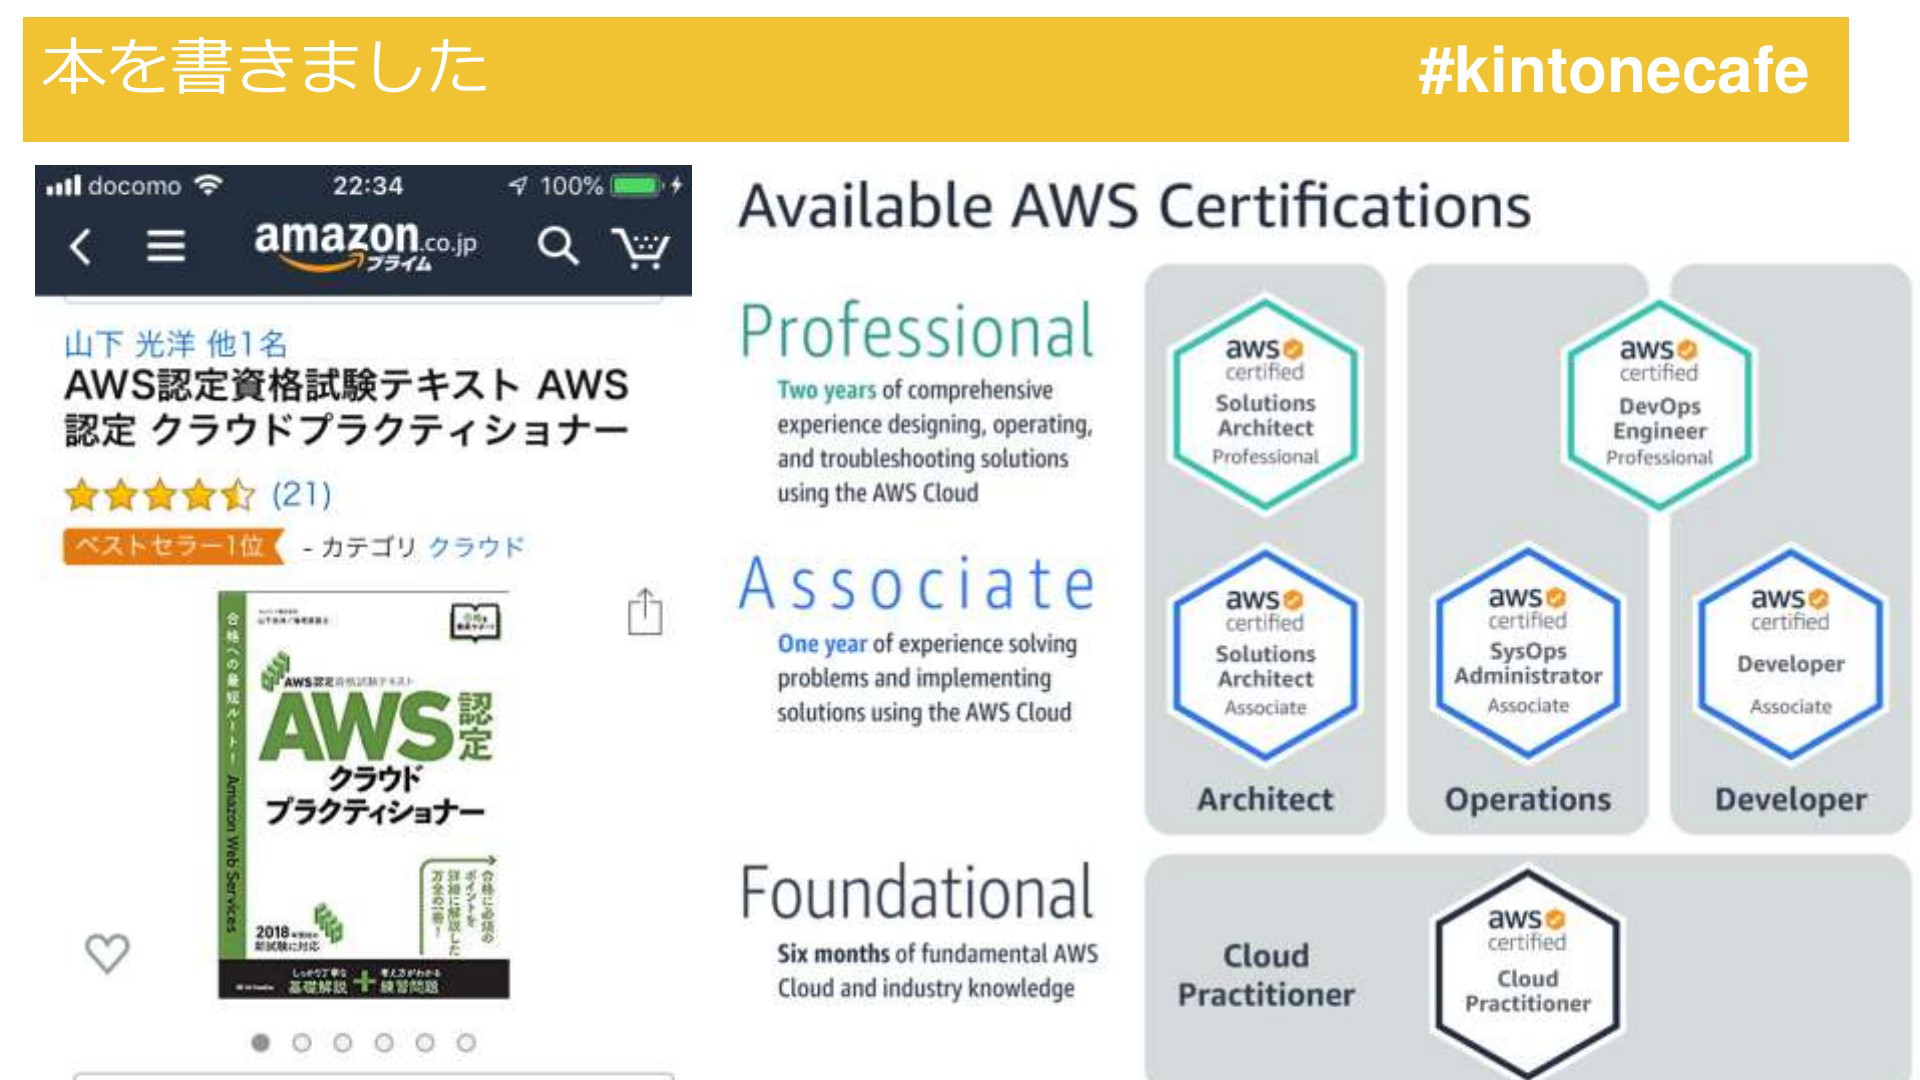Viewport: 1920px width, 1080px height.
Task: Tap the AWS認定 book cover image
Action: point(364,795)
